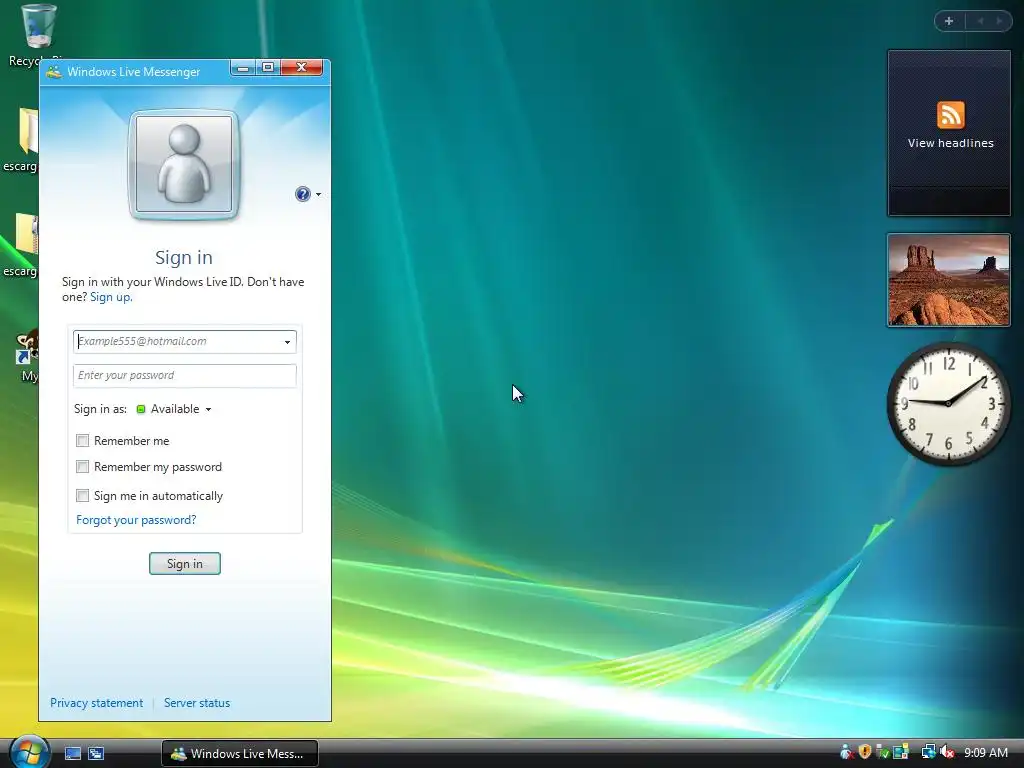Follow the Forgot your password? link

click(136, 520)
